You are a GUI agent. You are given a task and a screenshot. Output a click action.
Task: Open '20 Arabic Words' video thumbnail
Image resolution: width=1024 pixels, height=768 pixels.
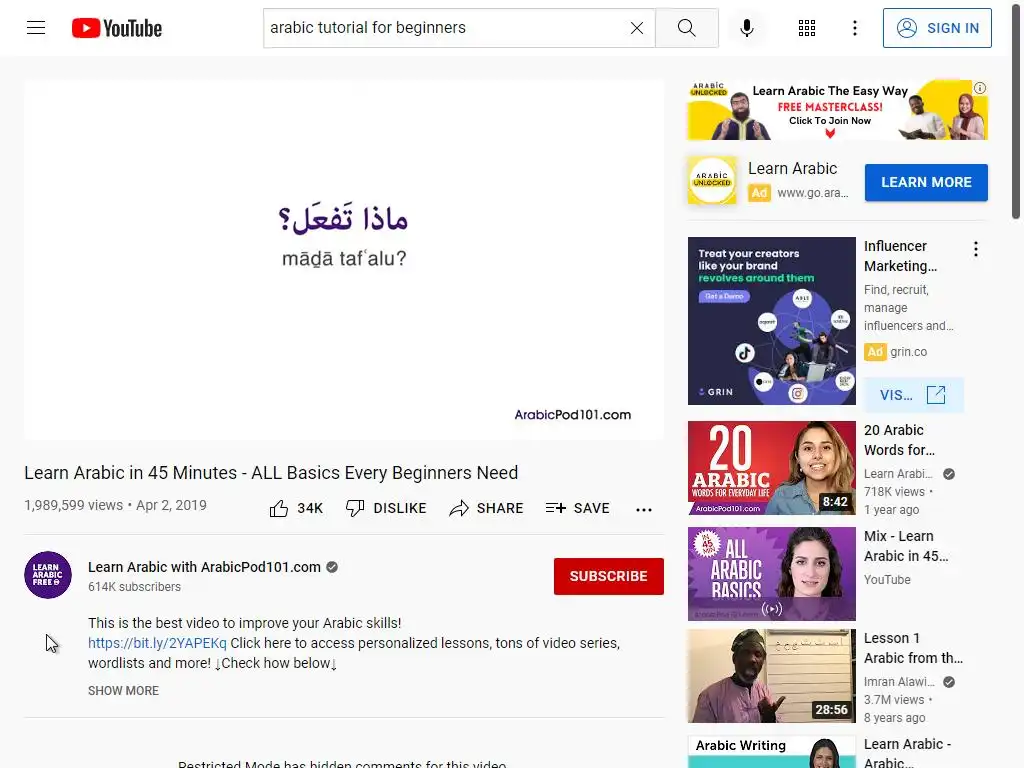pos(771,468)
